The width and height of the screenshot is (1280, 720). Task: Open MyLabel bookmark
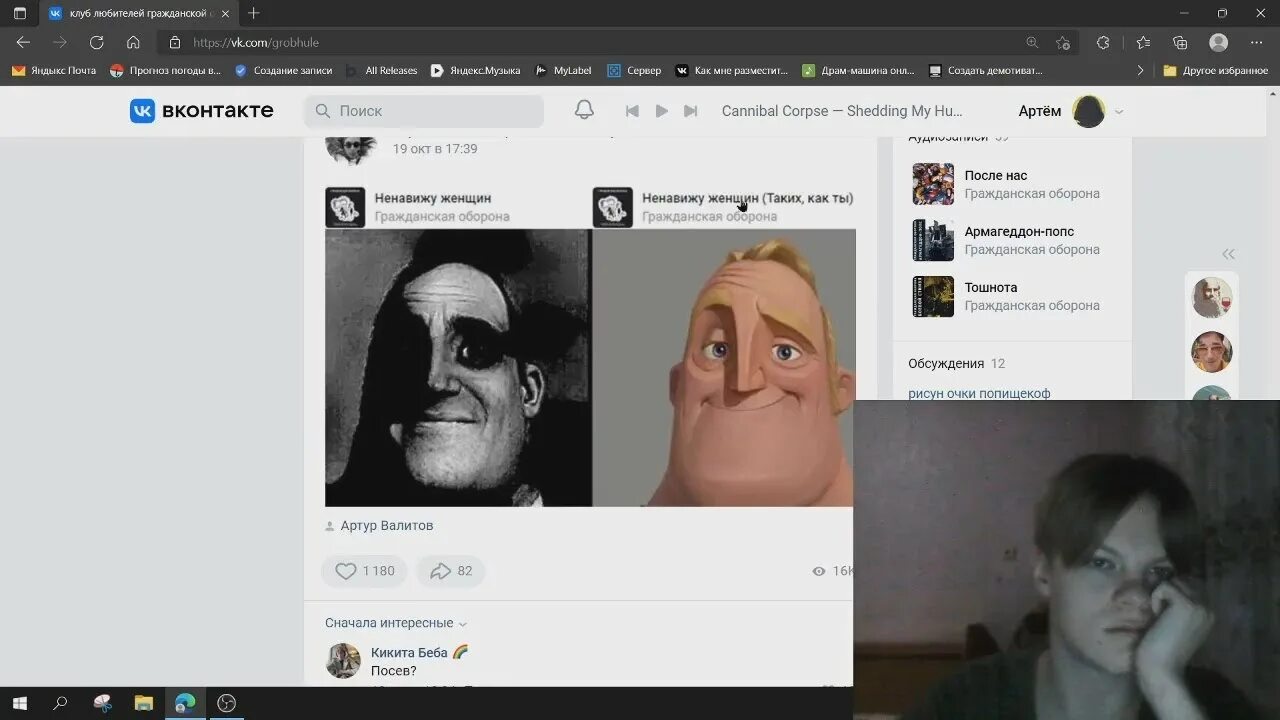(x=563, y=70)
